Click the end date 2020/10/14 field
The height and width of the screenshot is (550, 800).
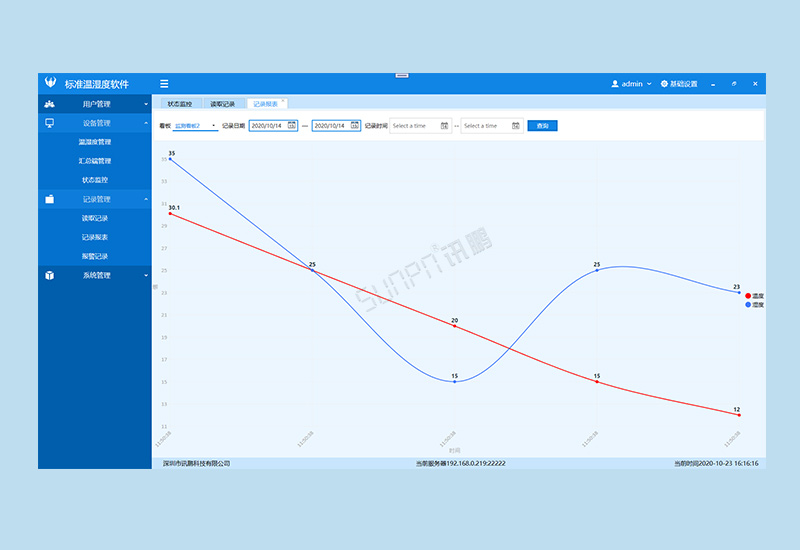tap(336, 126)
